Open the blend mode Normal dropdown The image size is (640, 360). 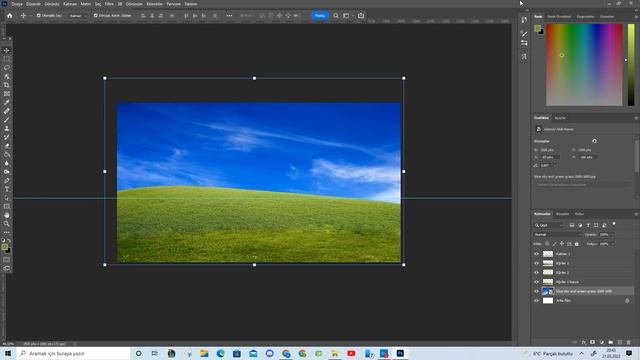click(558, 235)
